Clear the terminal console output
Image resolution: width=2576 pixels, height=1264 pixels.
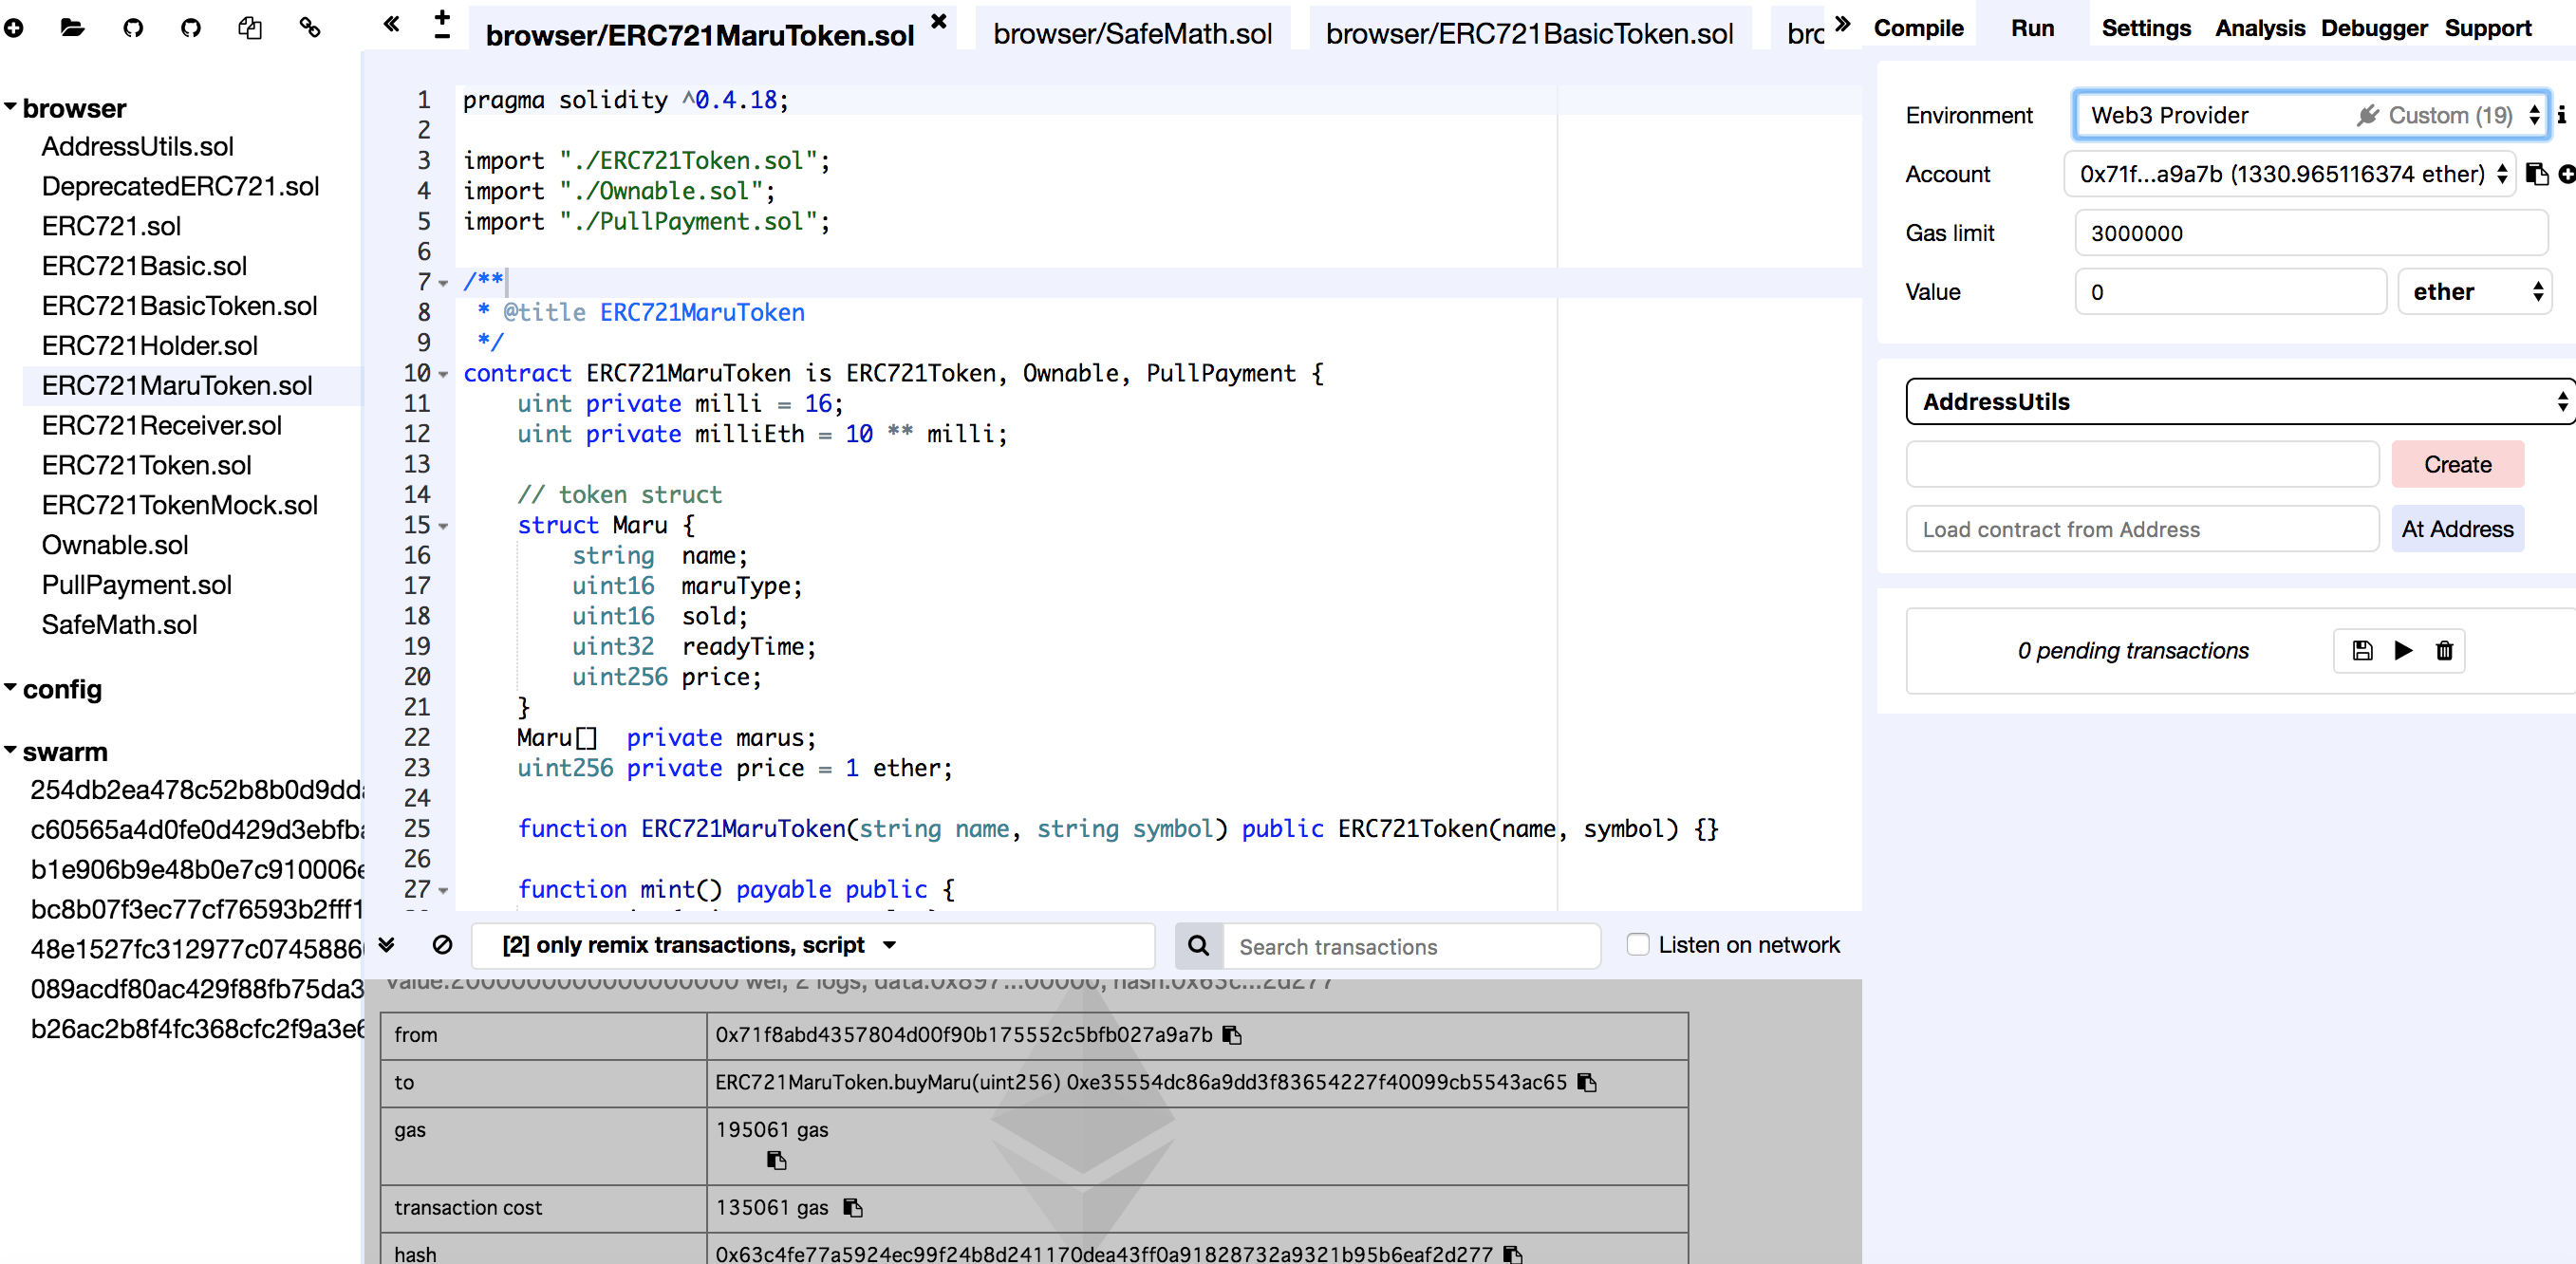coord(443,945)
